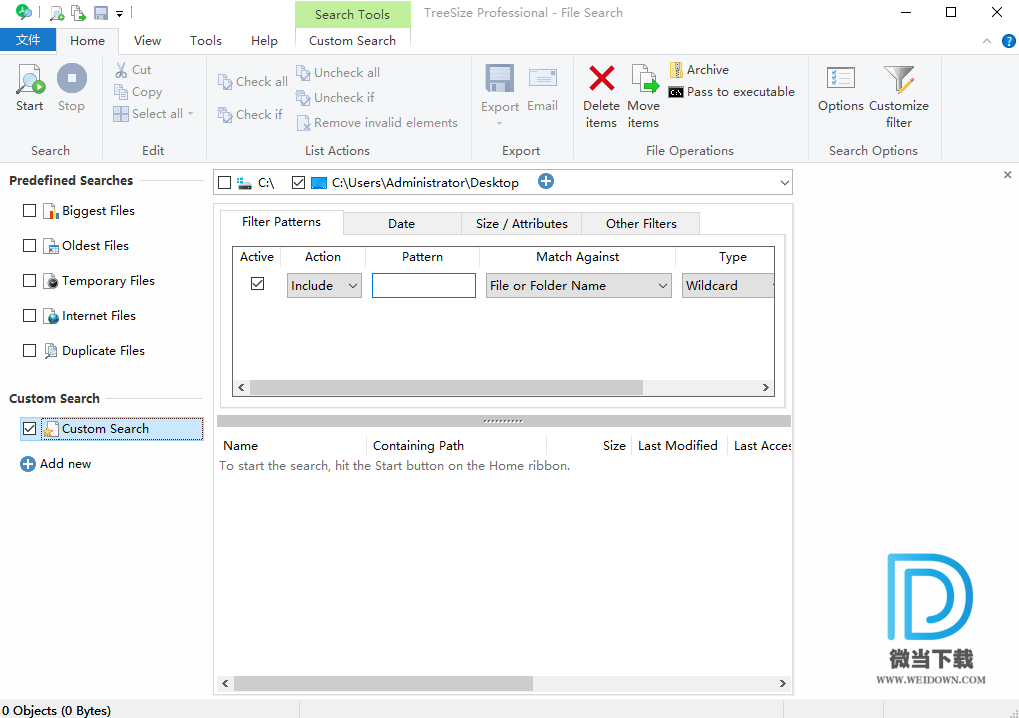Start the file search
1019x718 pixels.
30,88
